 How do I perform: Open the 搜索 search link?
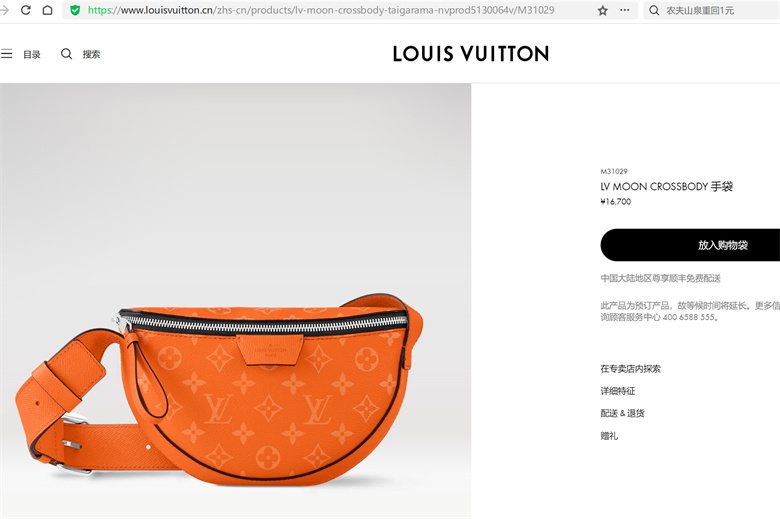91,54
